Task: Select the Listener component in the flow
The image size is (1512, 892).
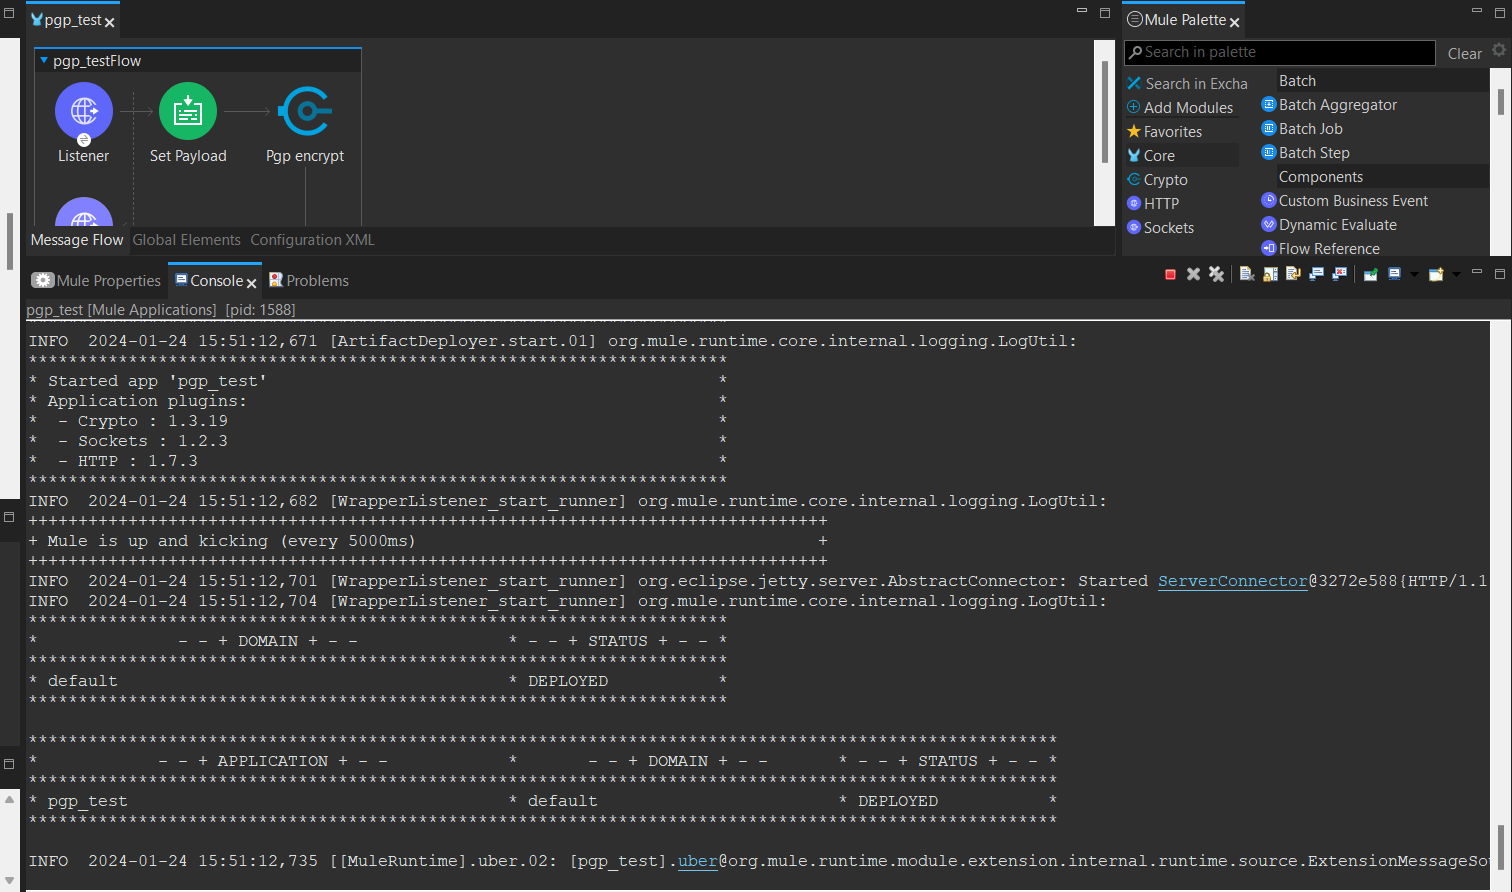Action: click(84, 112)
